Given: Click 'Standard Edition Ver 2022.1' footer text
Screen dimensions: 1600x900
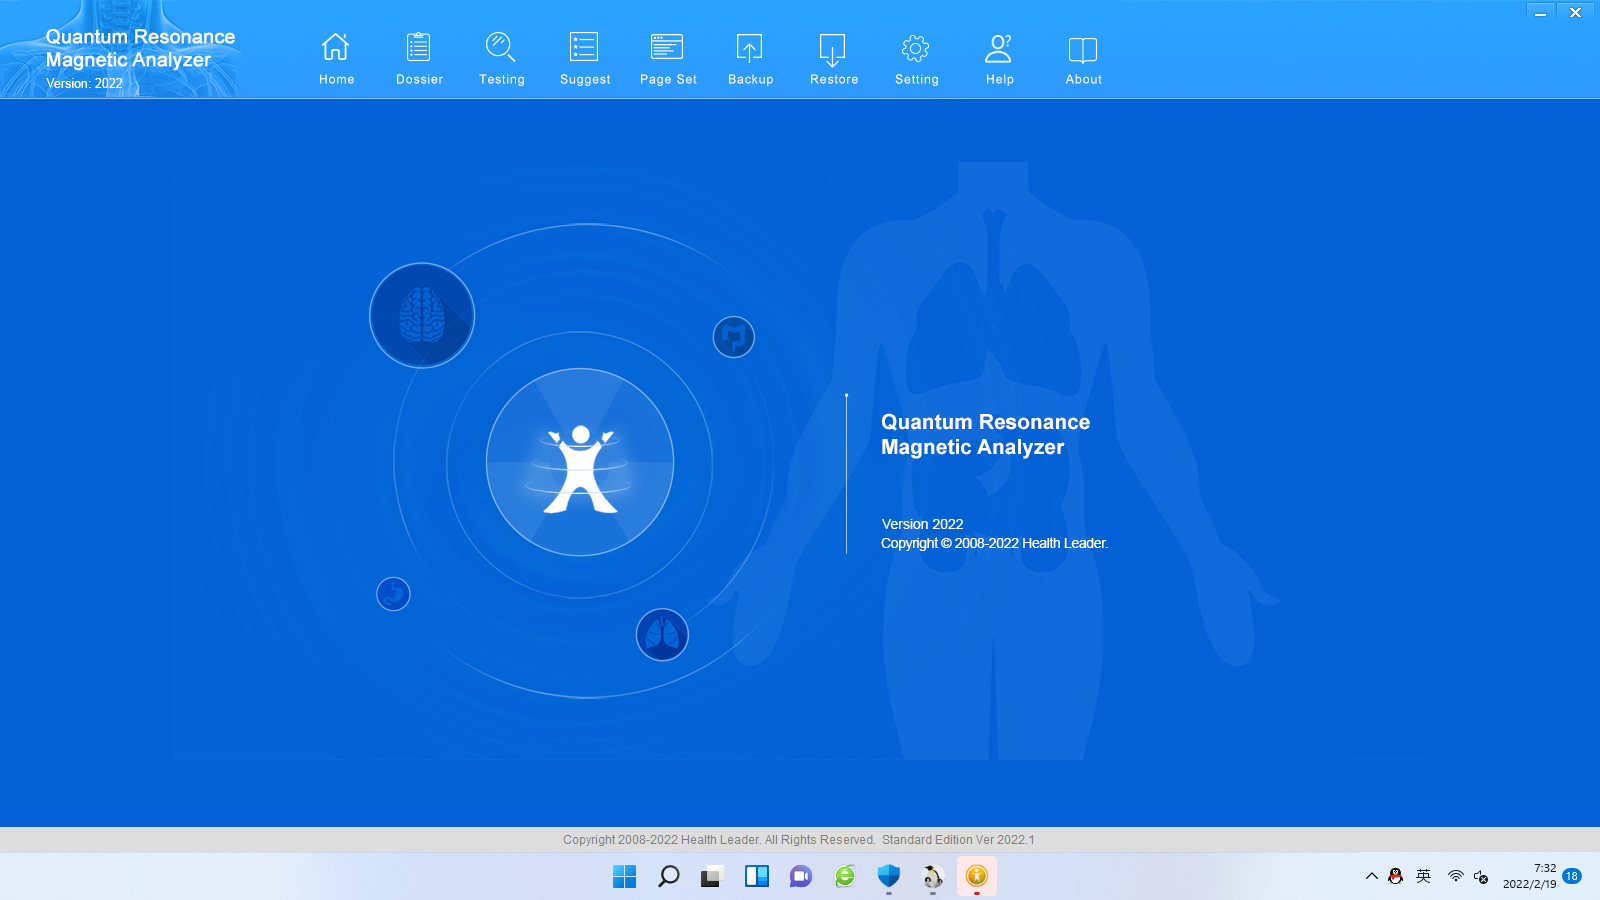Looking at the screenshot, I should click(958, 840).
